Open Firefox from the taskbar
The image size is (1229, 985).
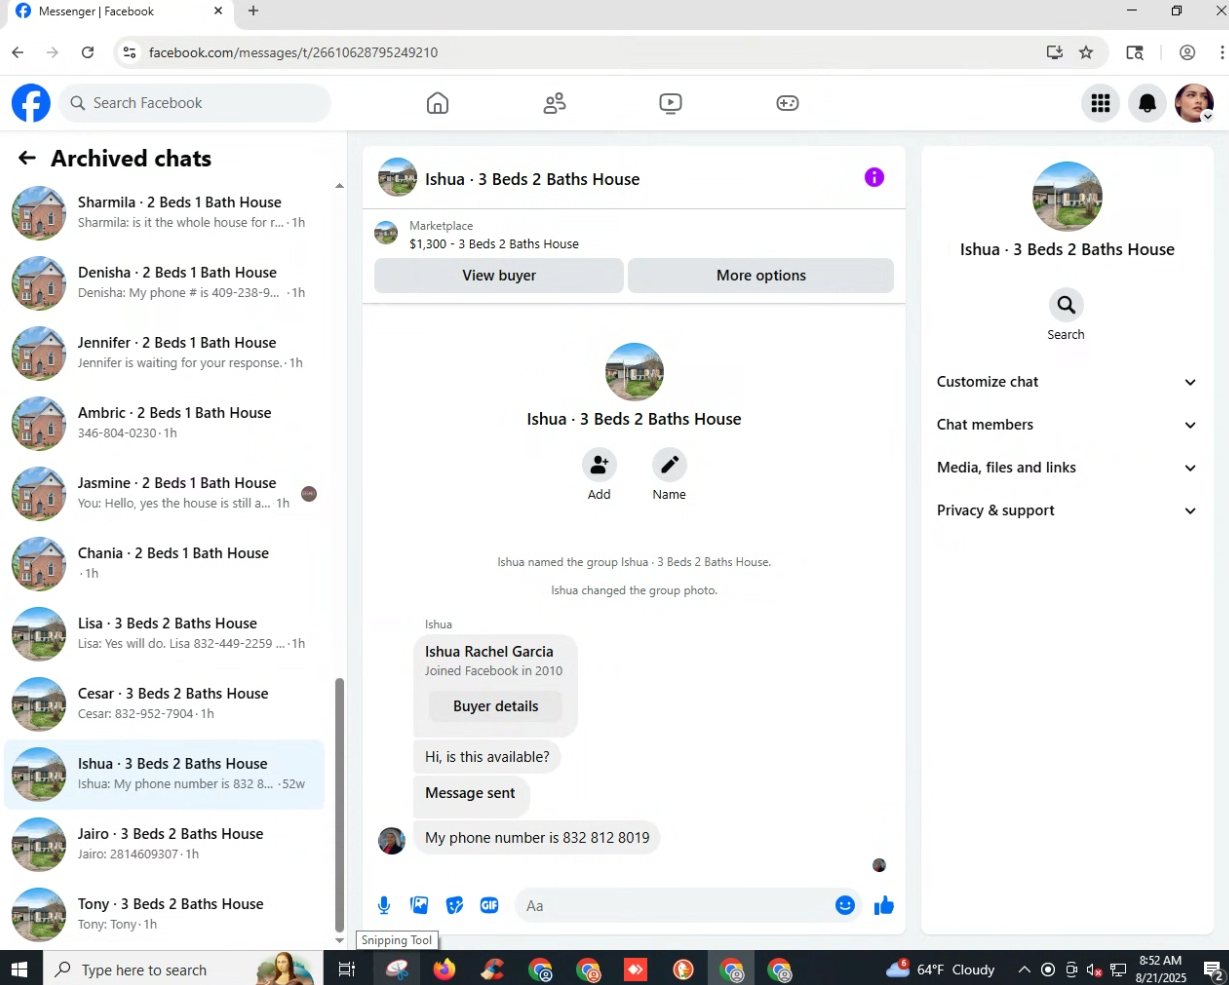point(444,969)
